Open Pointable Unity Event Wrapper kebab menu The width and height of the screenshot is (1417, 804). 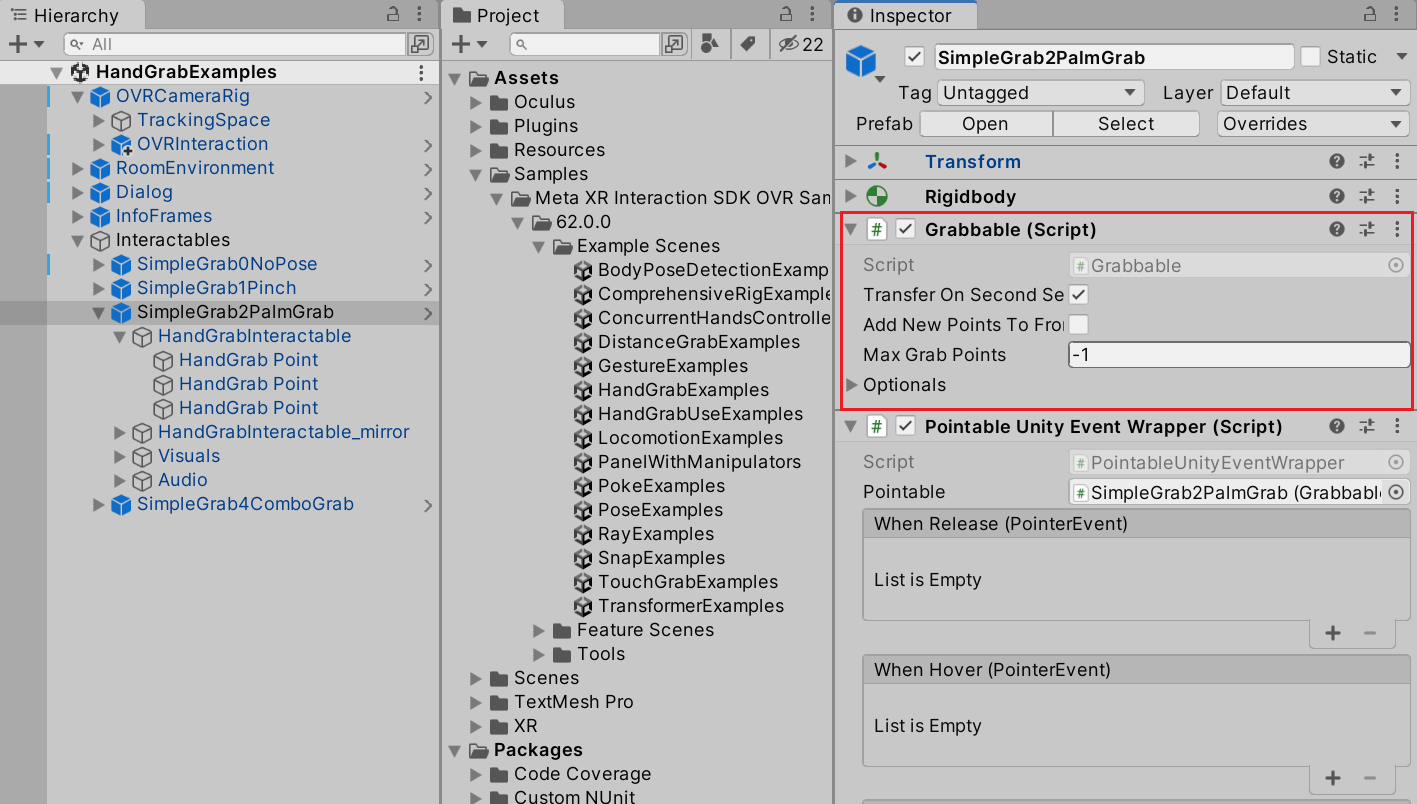1397,427
